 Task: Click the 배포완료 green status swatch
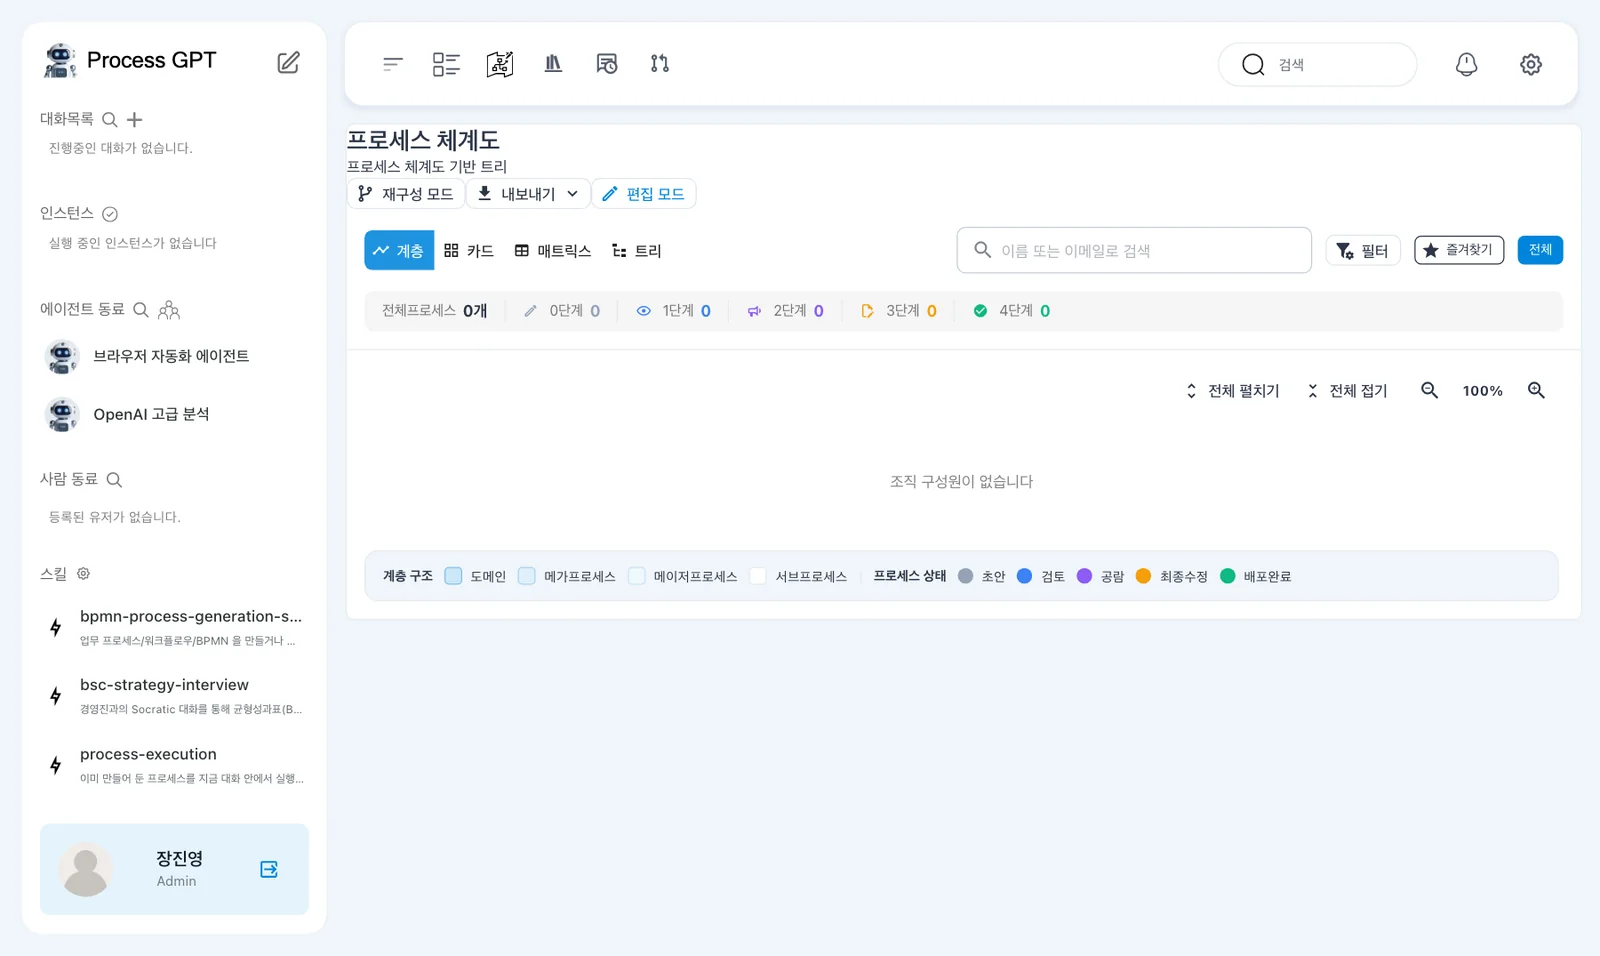(1228, 576)
